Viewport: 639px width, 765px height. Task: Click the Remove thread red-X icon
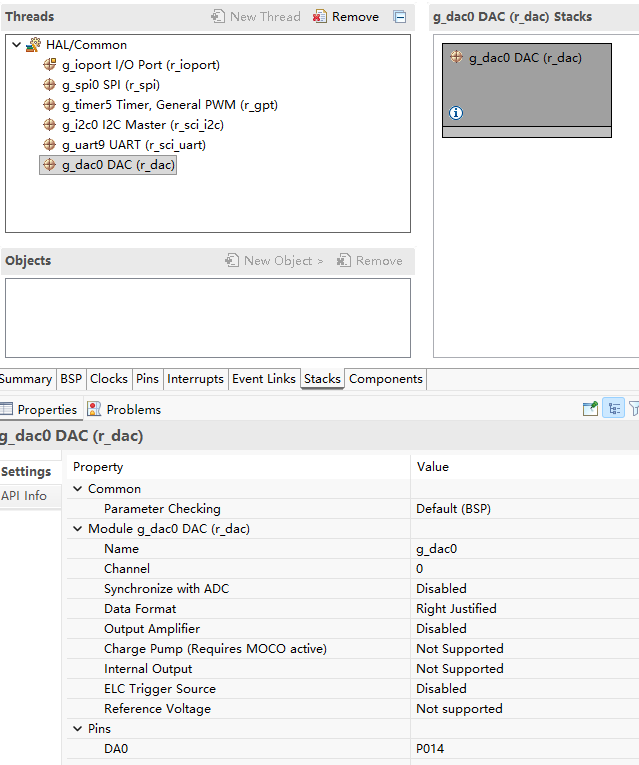[320, 17]
